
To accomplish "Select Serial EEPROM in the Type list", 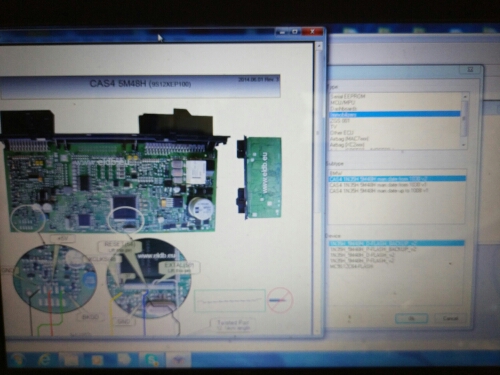I will [x=348, y=96].
